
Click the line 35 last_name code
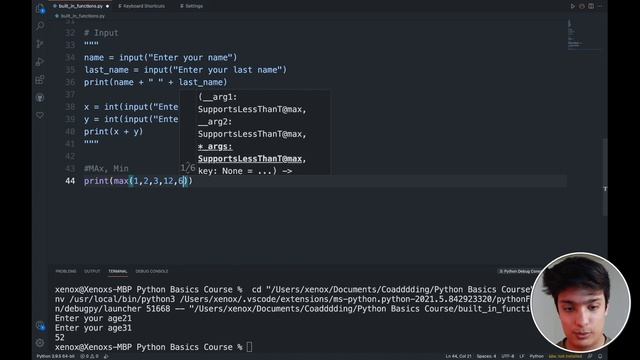click(185, 70)
